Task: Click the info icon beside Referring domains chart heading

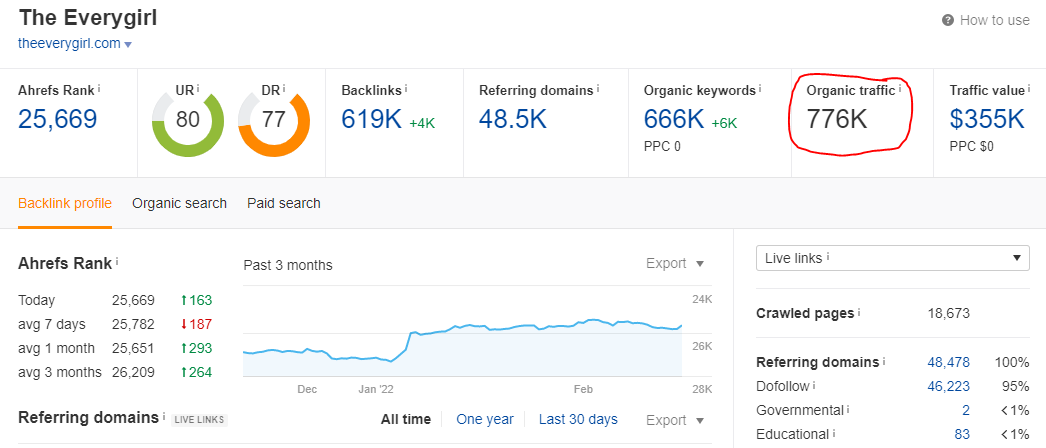Action: point(164,417)
